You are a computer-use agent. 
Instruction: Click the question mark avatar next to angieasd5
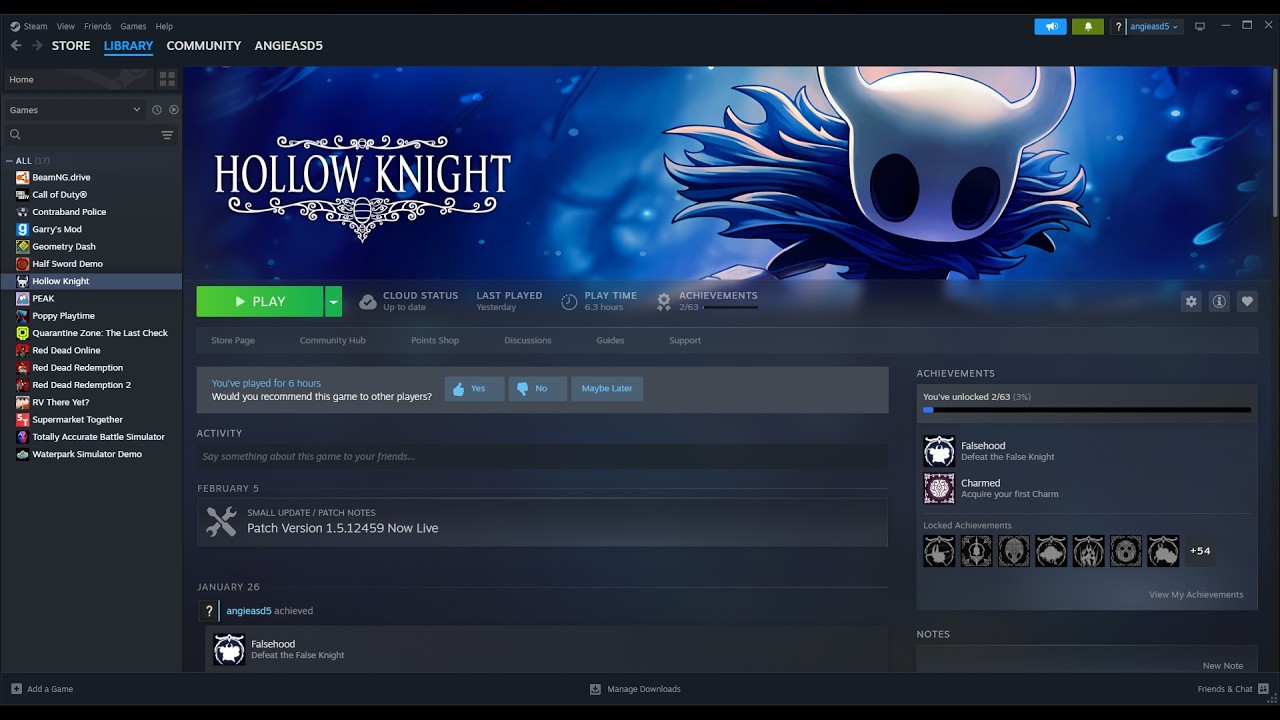click(209, 611)
